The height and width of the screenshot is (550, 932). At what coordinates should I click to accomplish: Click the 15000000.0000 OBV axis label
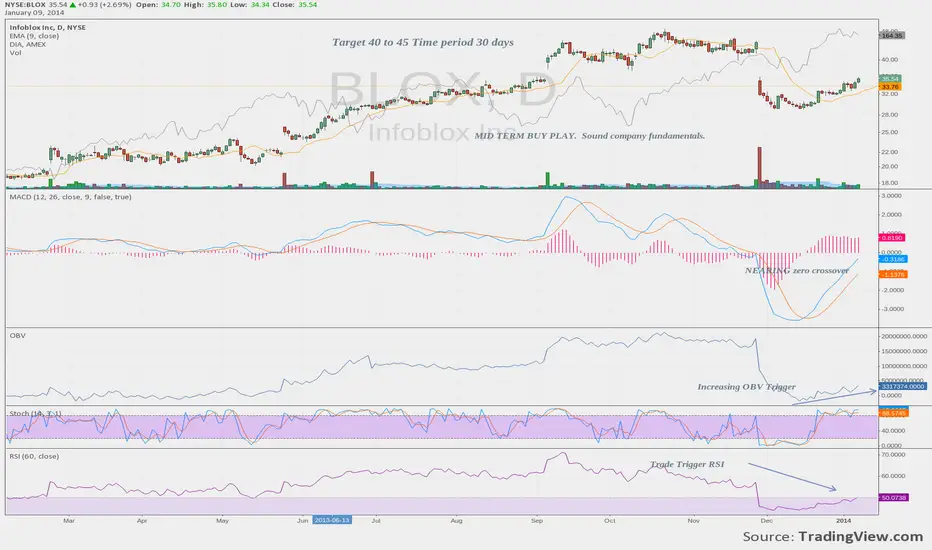tap(904, 351)
